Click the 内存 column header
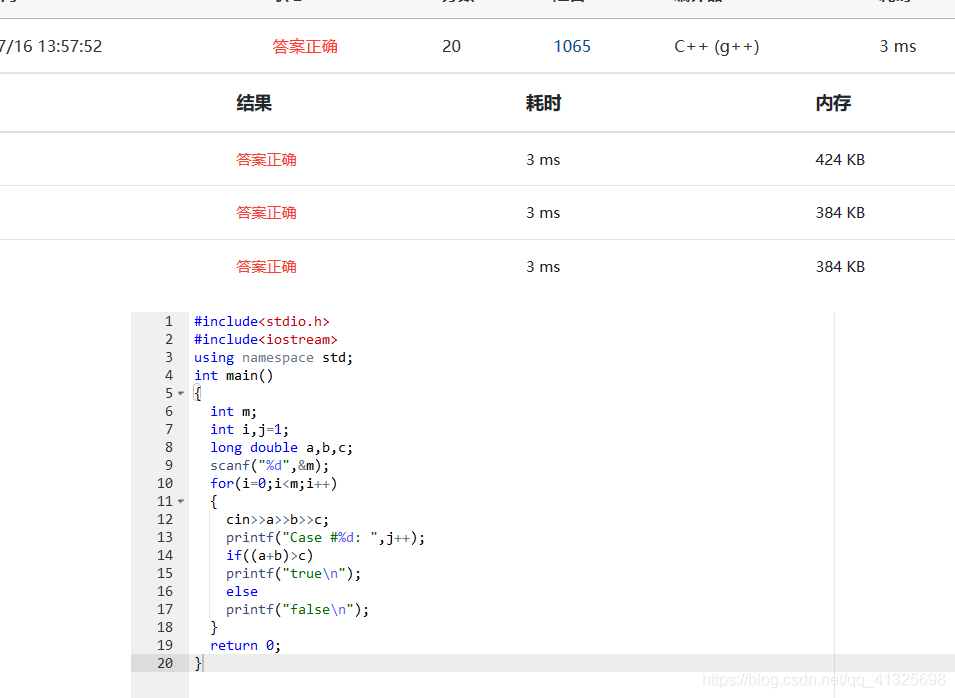955x698 pixels. tap(832, 102)
